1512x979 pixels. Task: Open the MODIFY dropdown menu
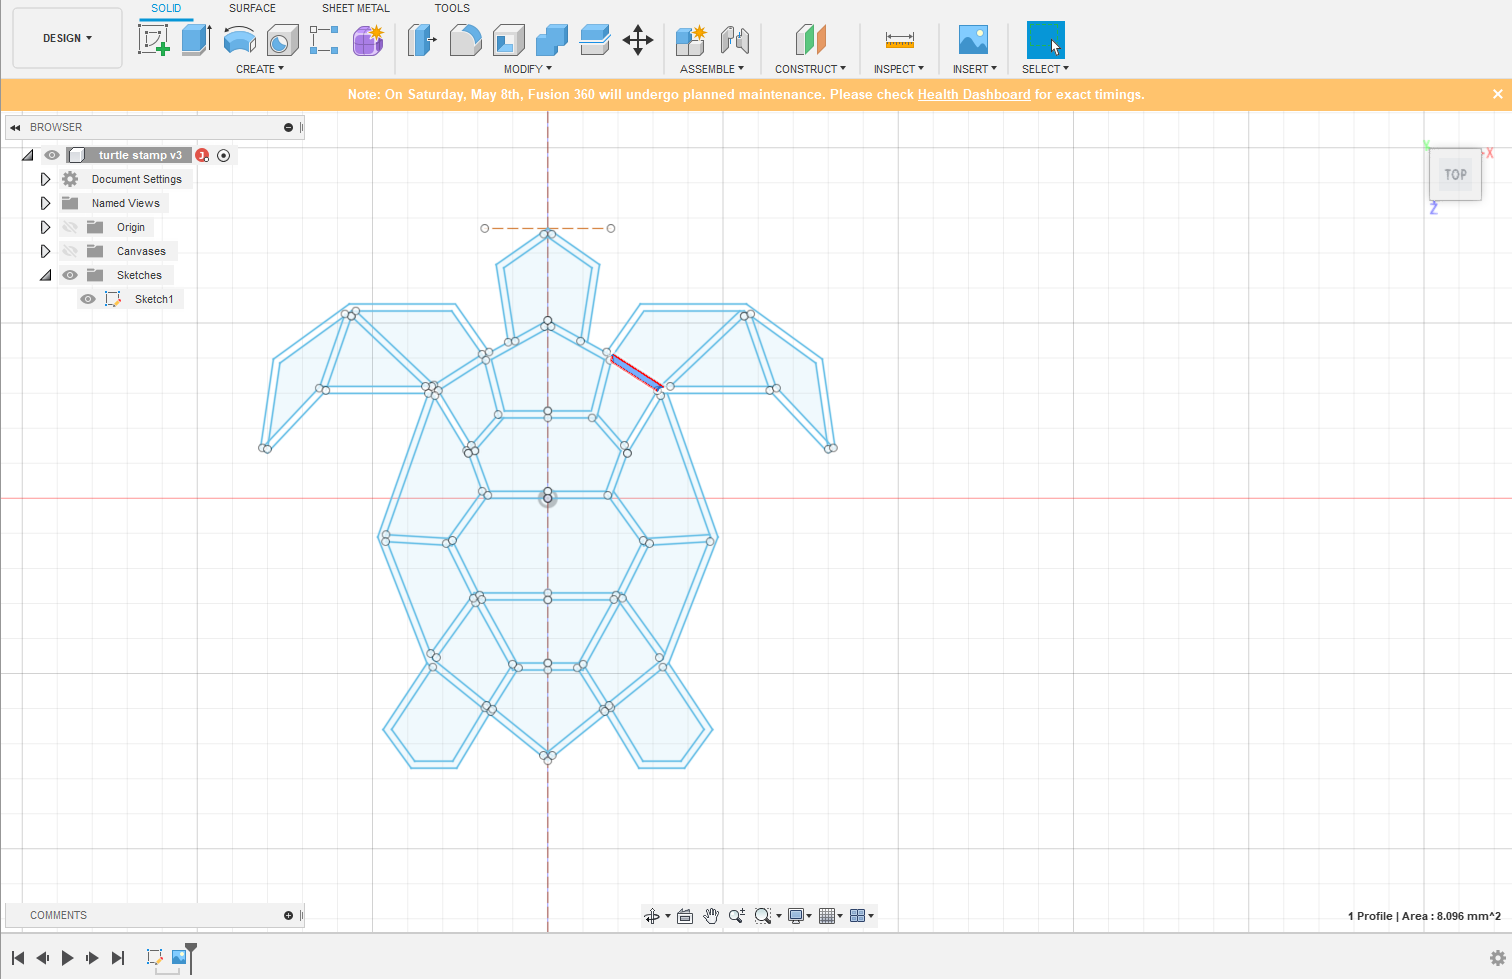pyautogui.click(x=527, y=69)
